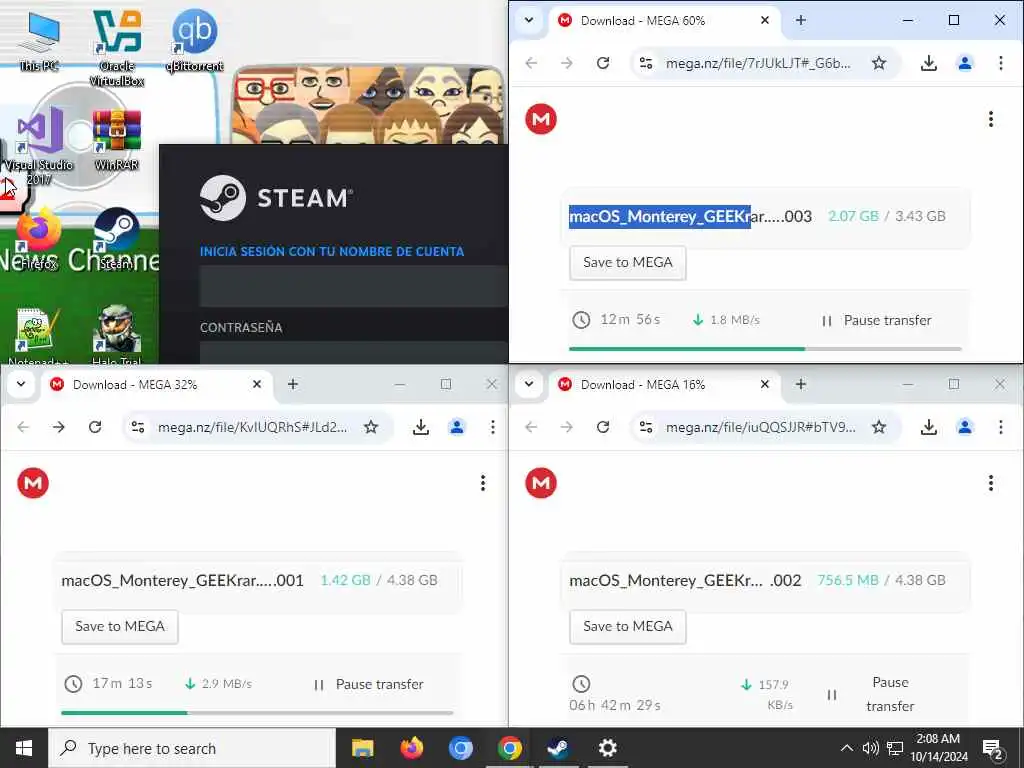
Task: Click Save to MEGA for .003 file
Action: pyautogui.click(x=628, y=263)
